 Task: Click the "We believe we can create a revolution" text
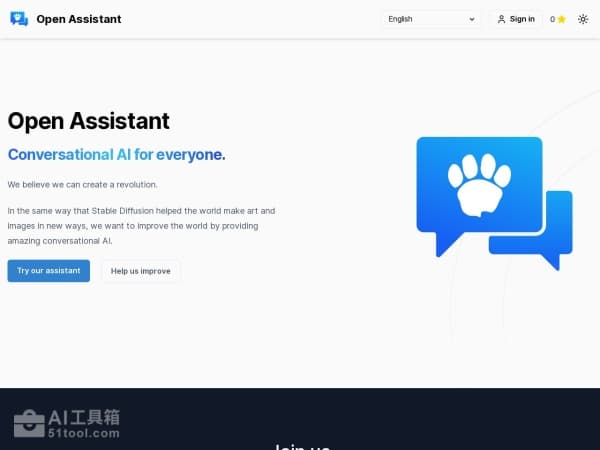pos(82,185)
